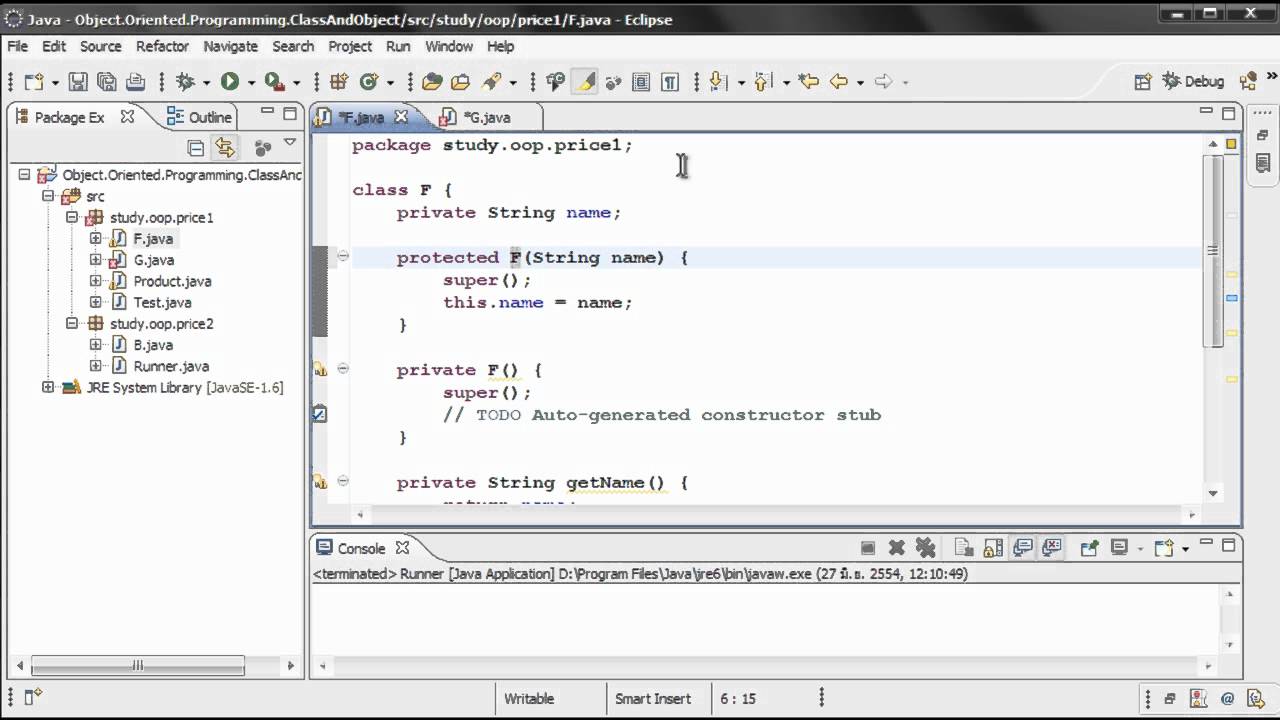The height and width of the screenshot is (720, 1280).
Task: Click the Clear Console icon
Action: click(964, 548)
